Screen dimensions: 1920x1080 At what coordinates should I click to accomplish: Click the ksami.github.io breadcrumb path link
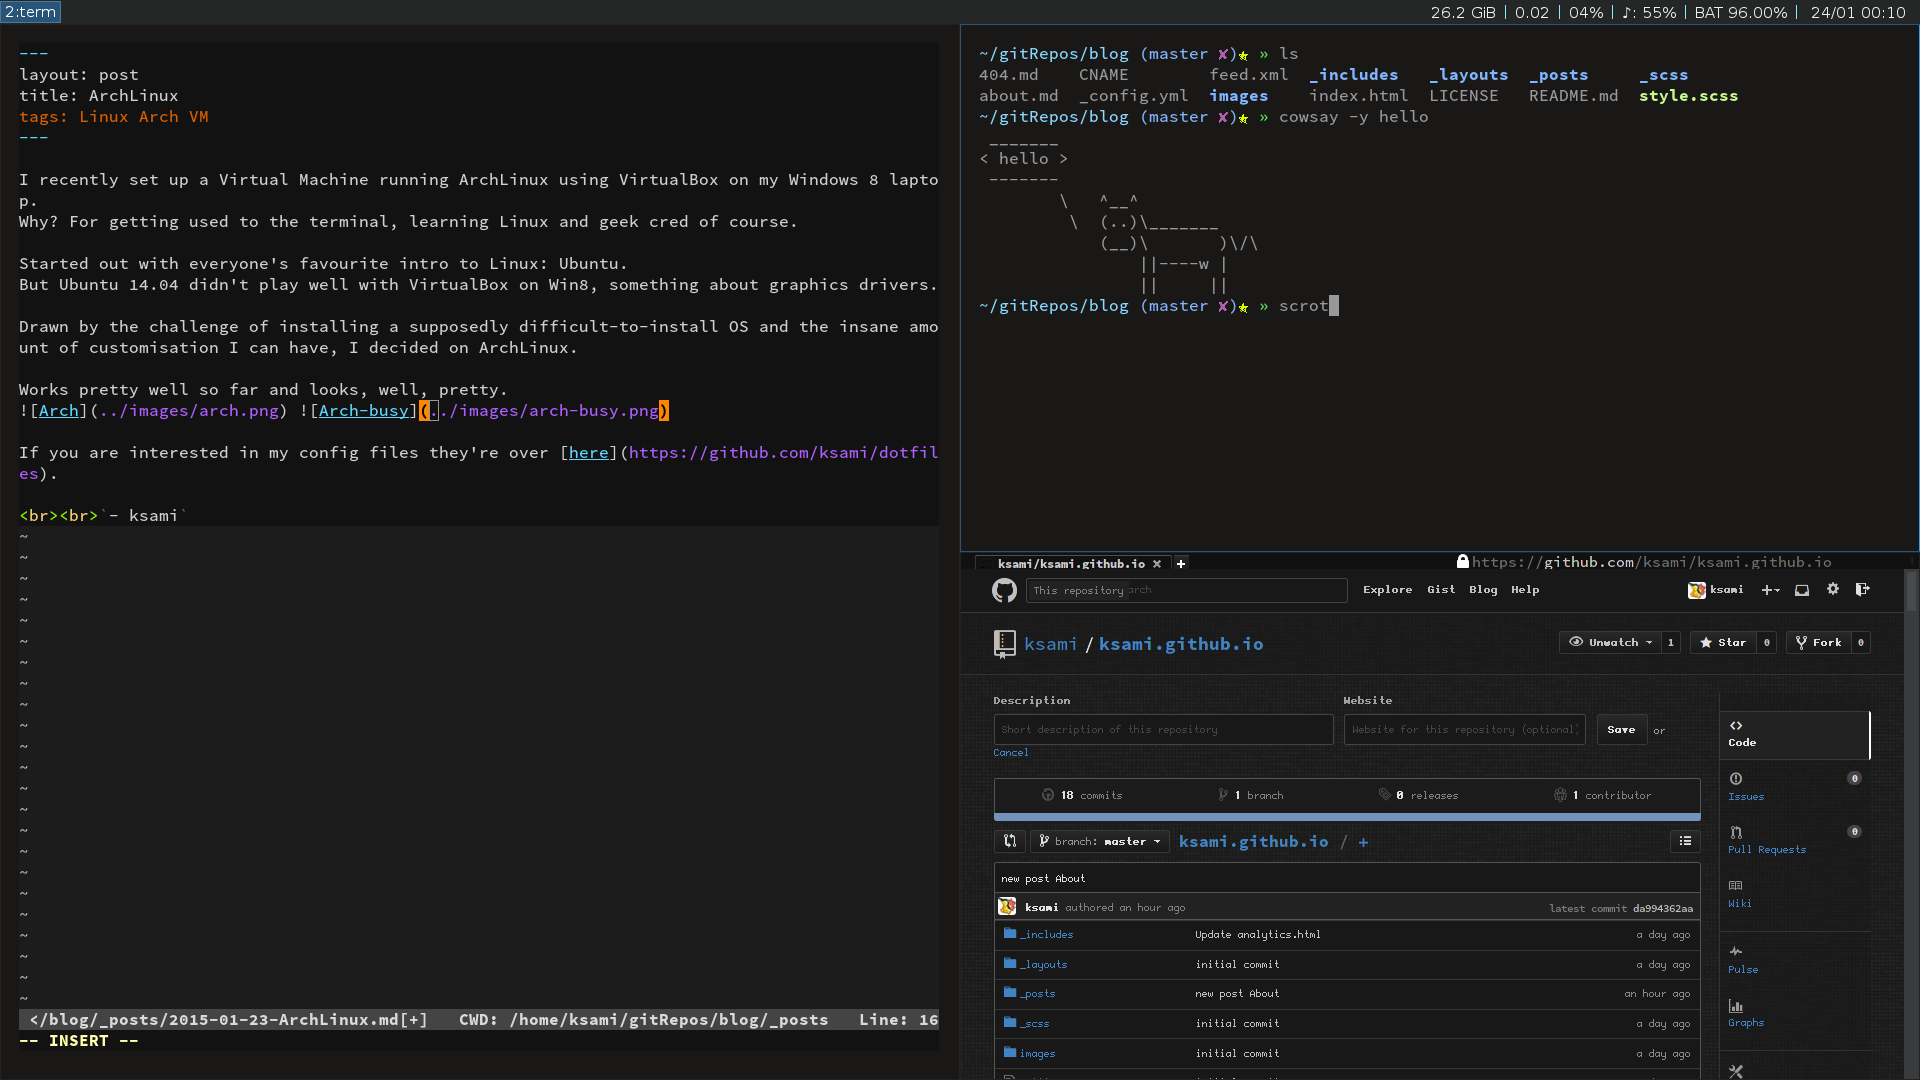tap(1253, 842)
